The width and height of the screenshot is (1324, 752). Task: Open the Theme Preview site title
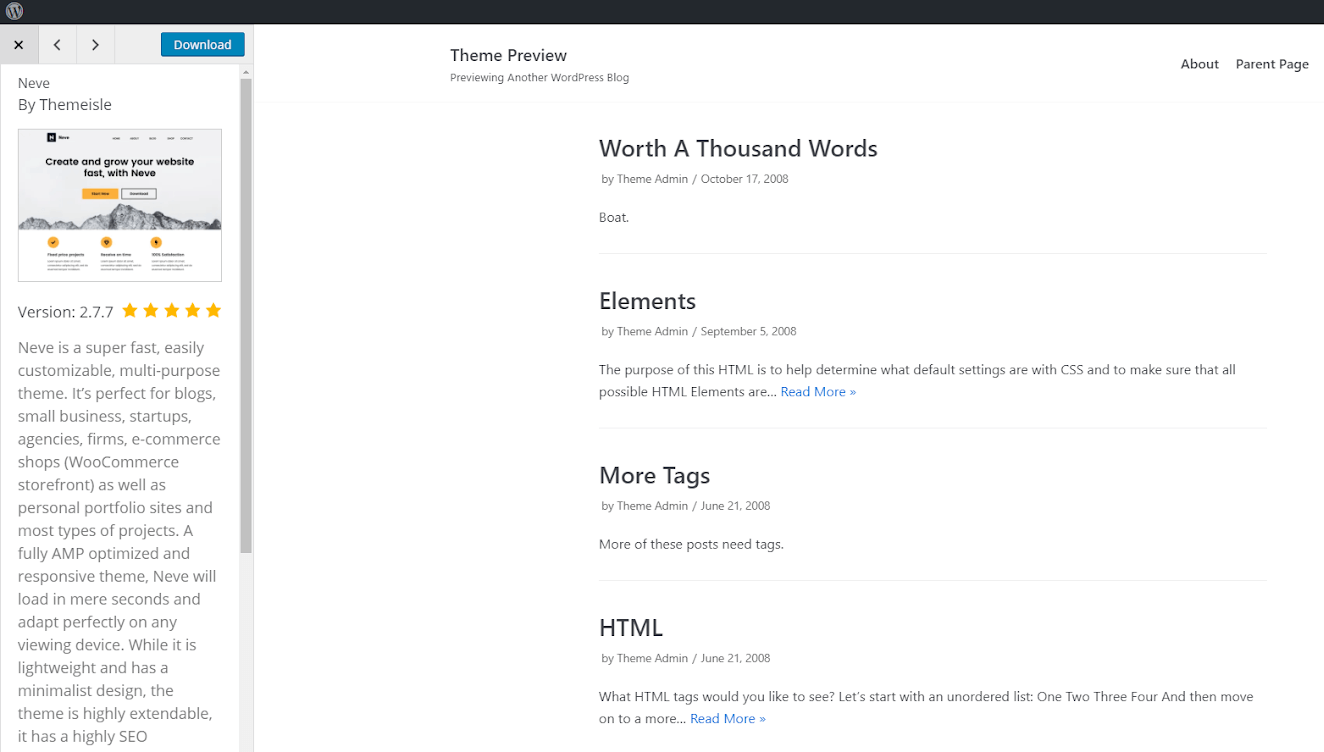point(508,55)
